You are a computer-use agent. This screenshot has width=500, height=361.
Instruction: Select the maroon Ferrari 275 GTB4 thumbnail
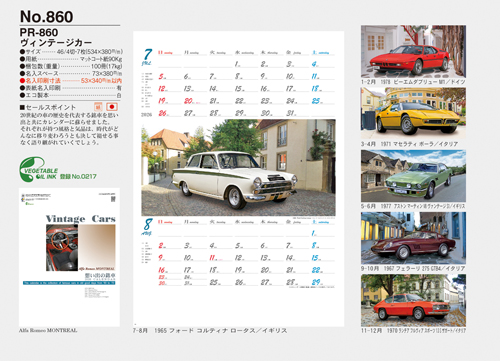(413, 238)
